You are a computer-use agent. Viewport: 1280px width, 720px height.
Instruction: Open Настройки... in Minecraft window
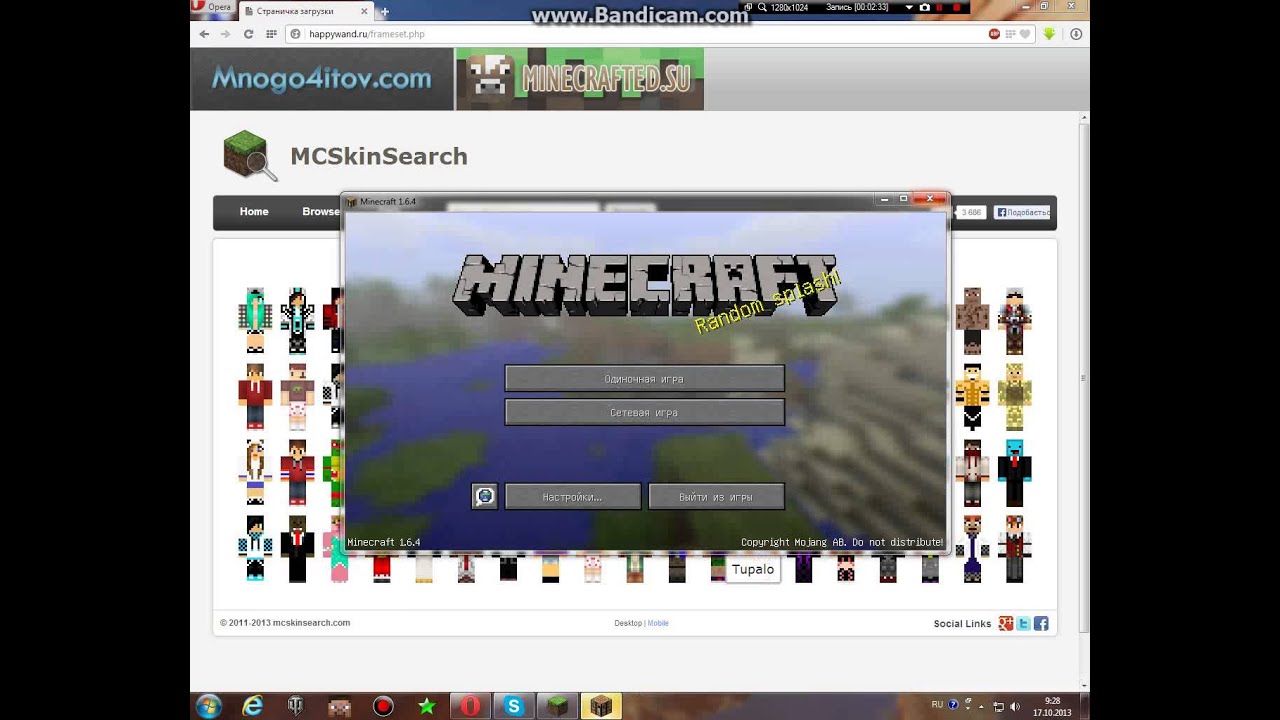(x=573, y=496)
